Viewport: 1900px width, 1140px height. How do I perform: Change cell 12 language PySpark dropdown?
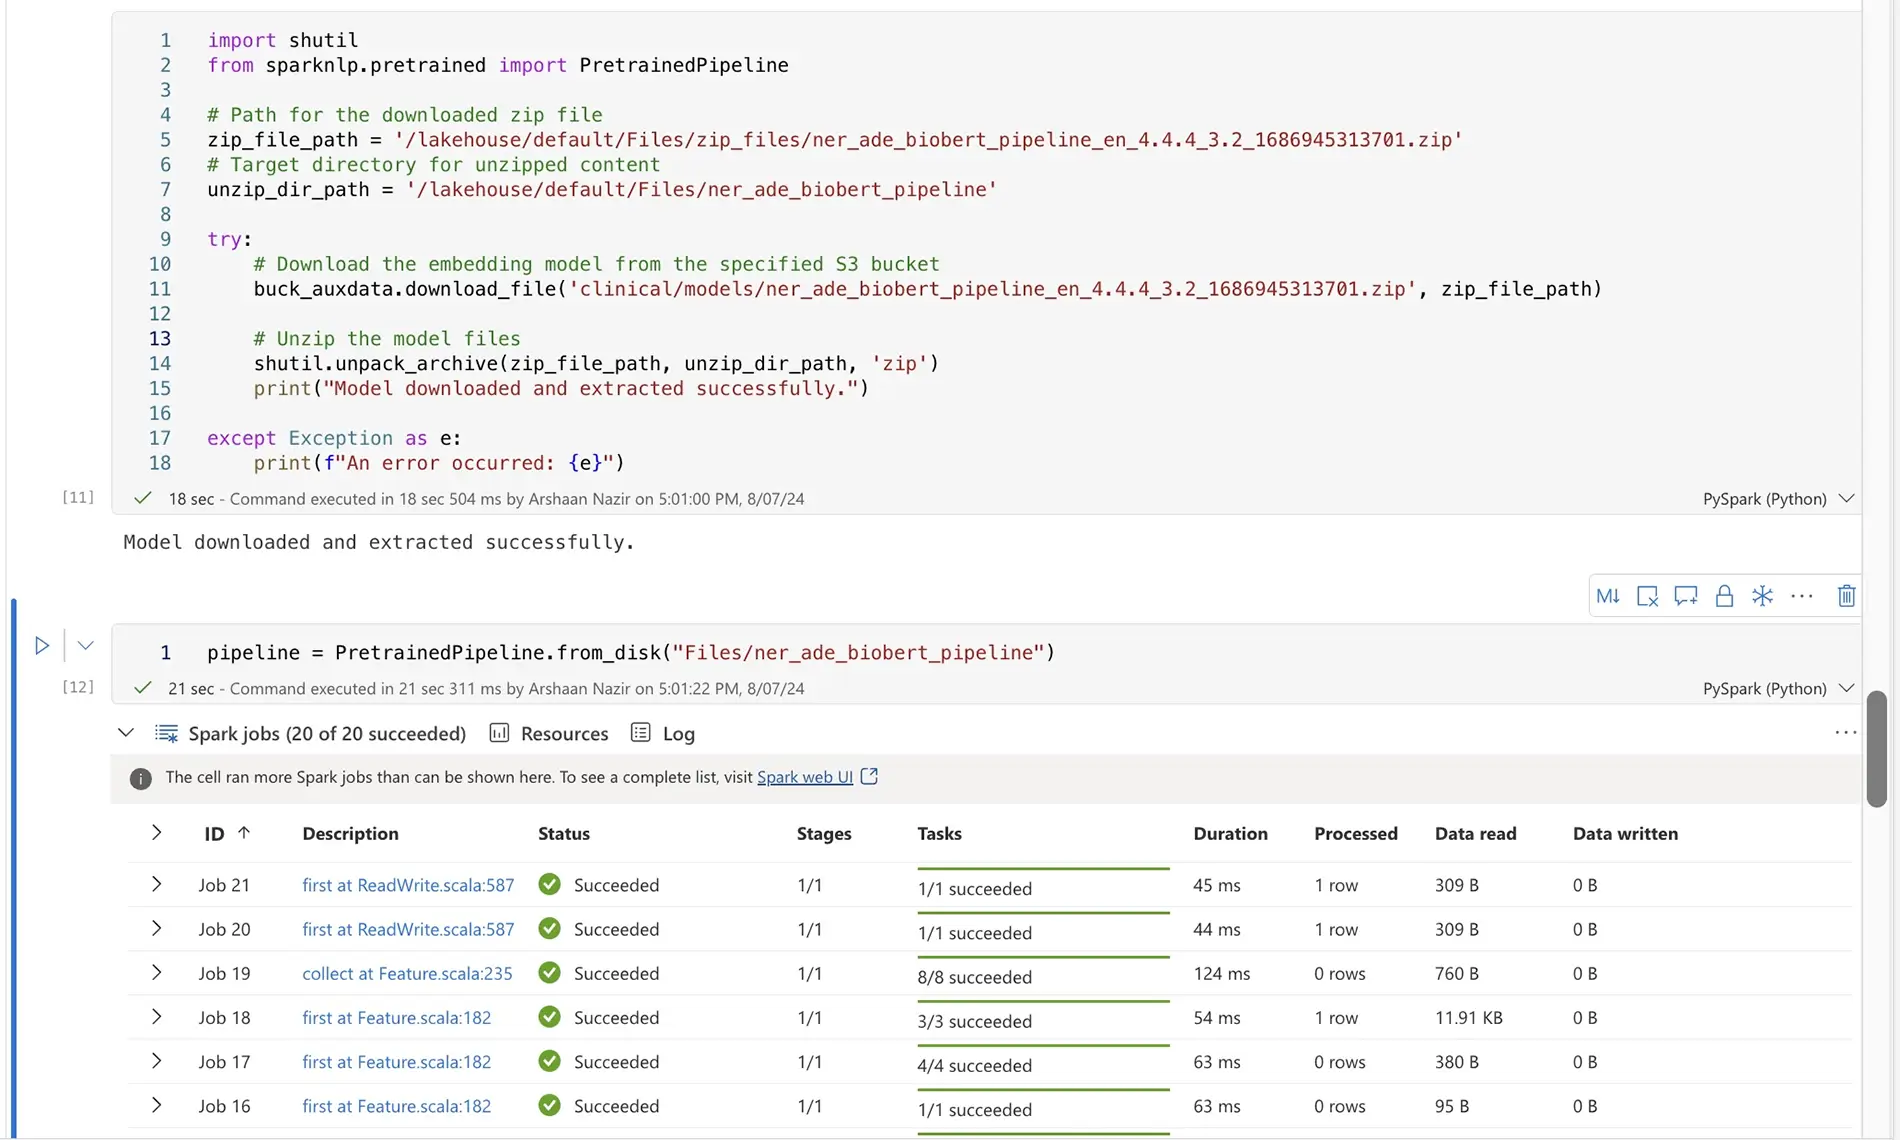1778,688
